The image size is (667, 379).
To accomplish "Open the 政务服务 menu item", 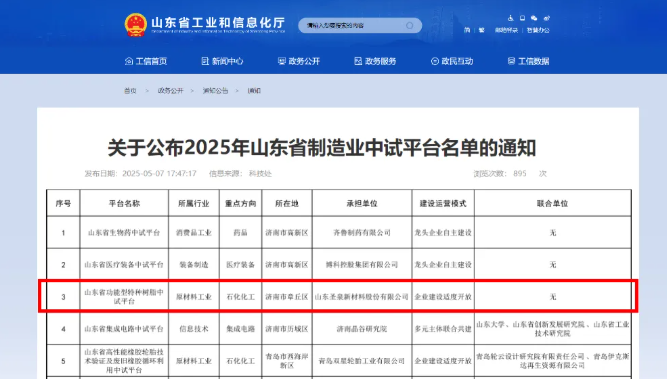I will [381, 61].
